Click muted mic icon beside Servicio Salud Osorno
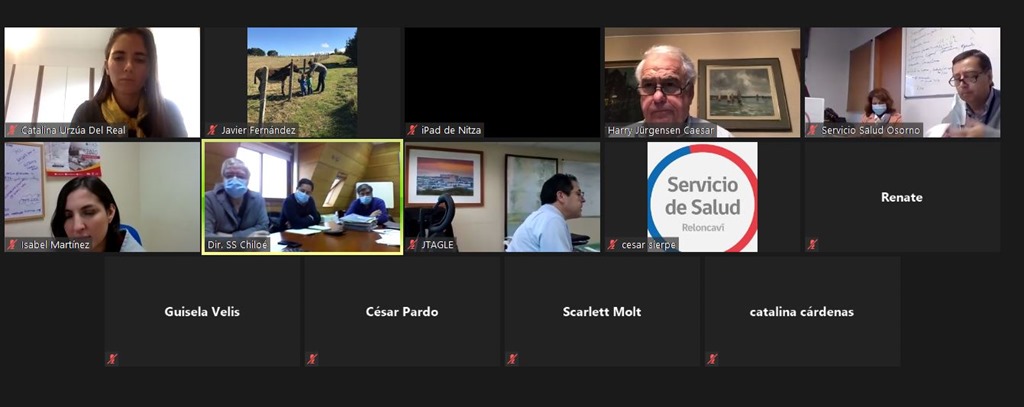 pyautogui.click(x=812, y=130)
